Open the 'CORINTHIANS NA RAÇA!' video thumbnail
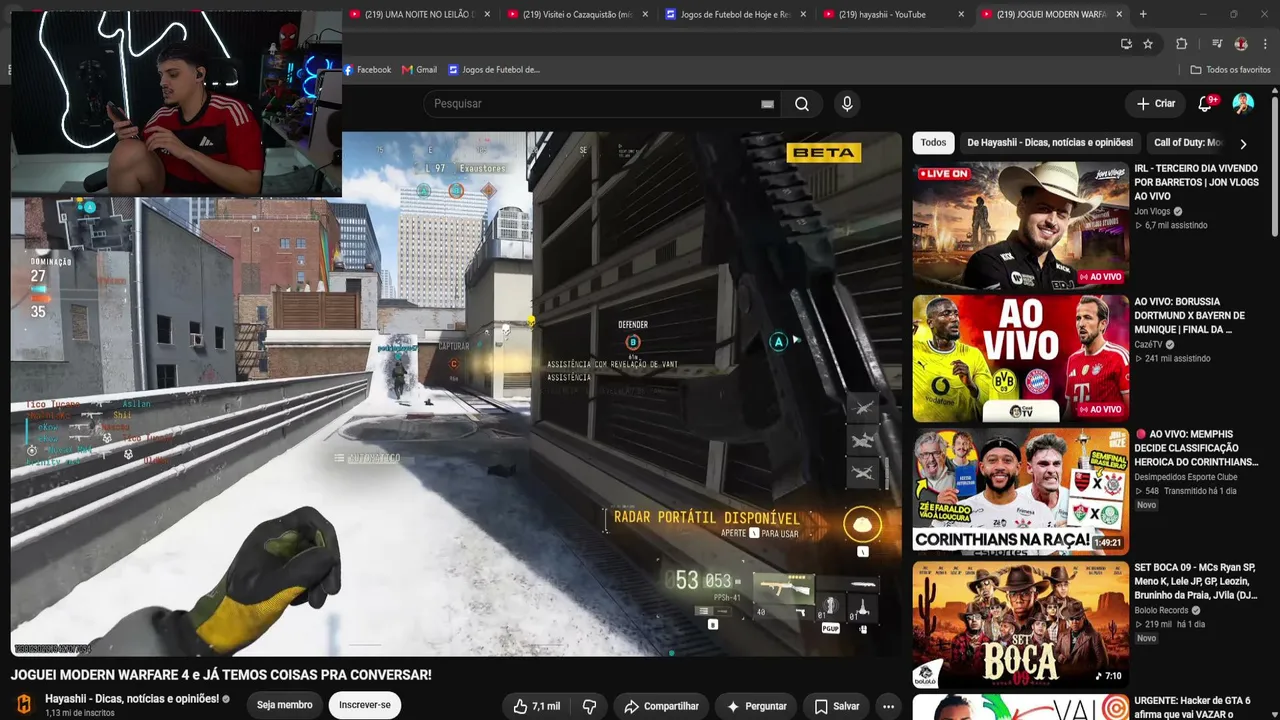This screenshot has width=1280, height=720. pos(1020,491)
